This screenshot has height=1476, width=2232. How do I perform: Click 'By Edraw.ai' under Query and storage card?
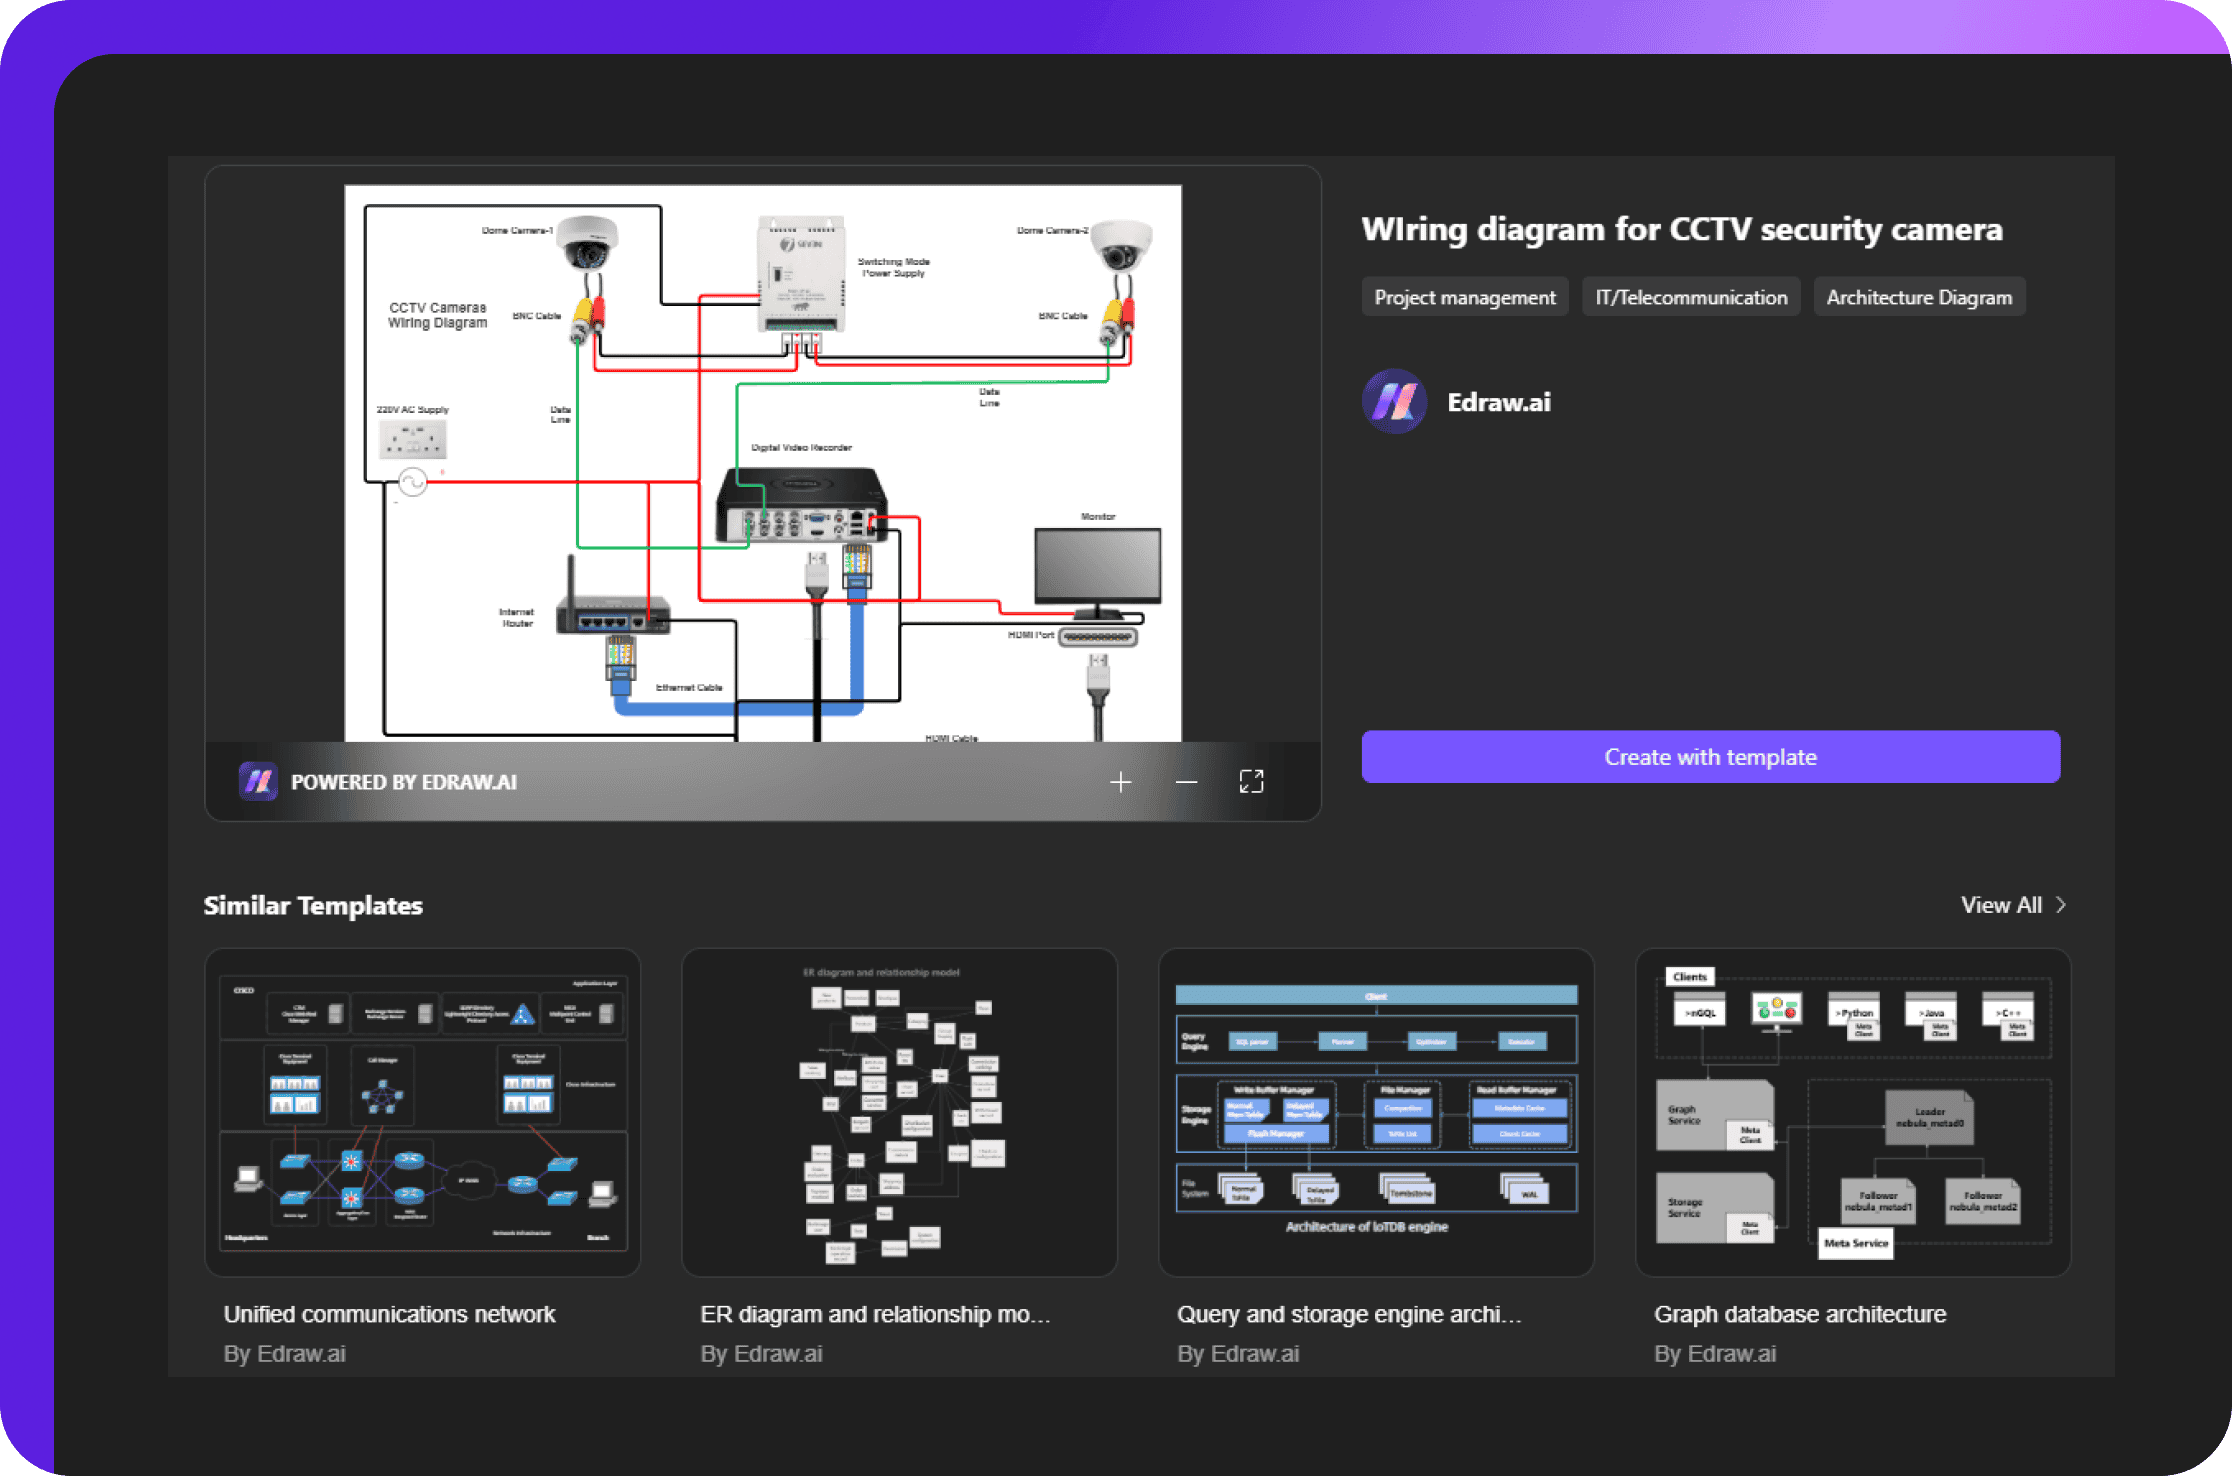click(1238, 1354)
